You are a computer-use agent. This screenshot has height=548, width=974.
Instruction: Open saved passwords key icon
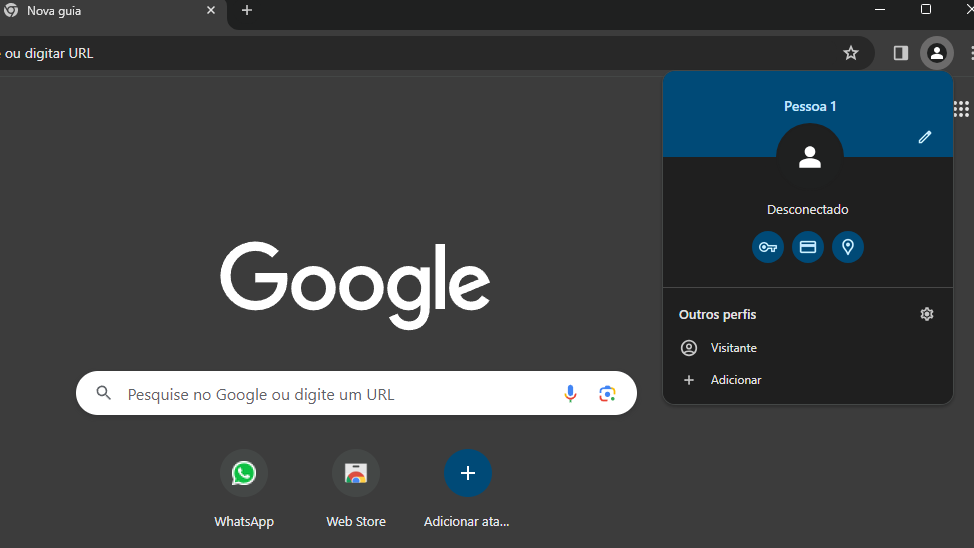click(768, 247)
